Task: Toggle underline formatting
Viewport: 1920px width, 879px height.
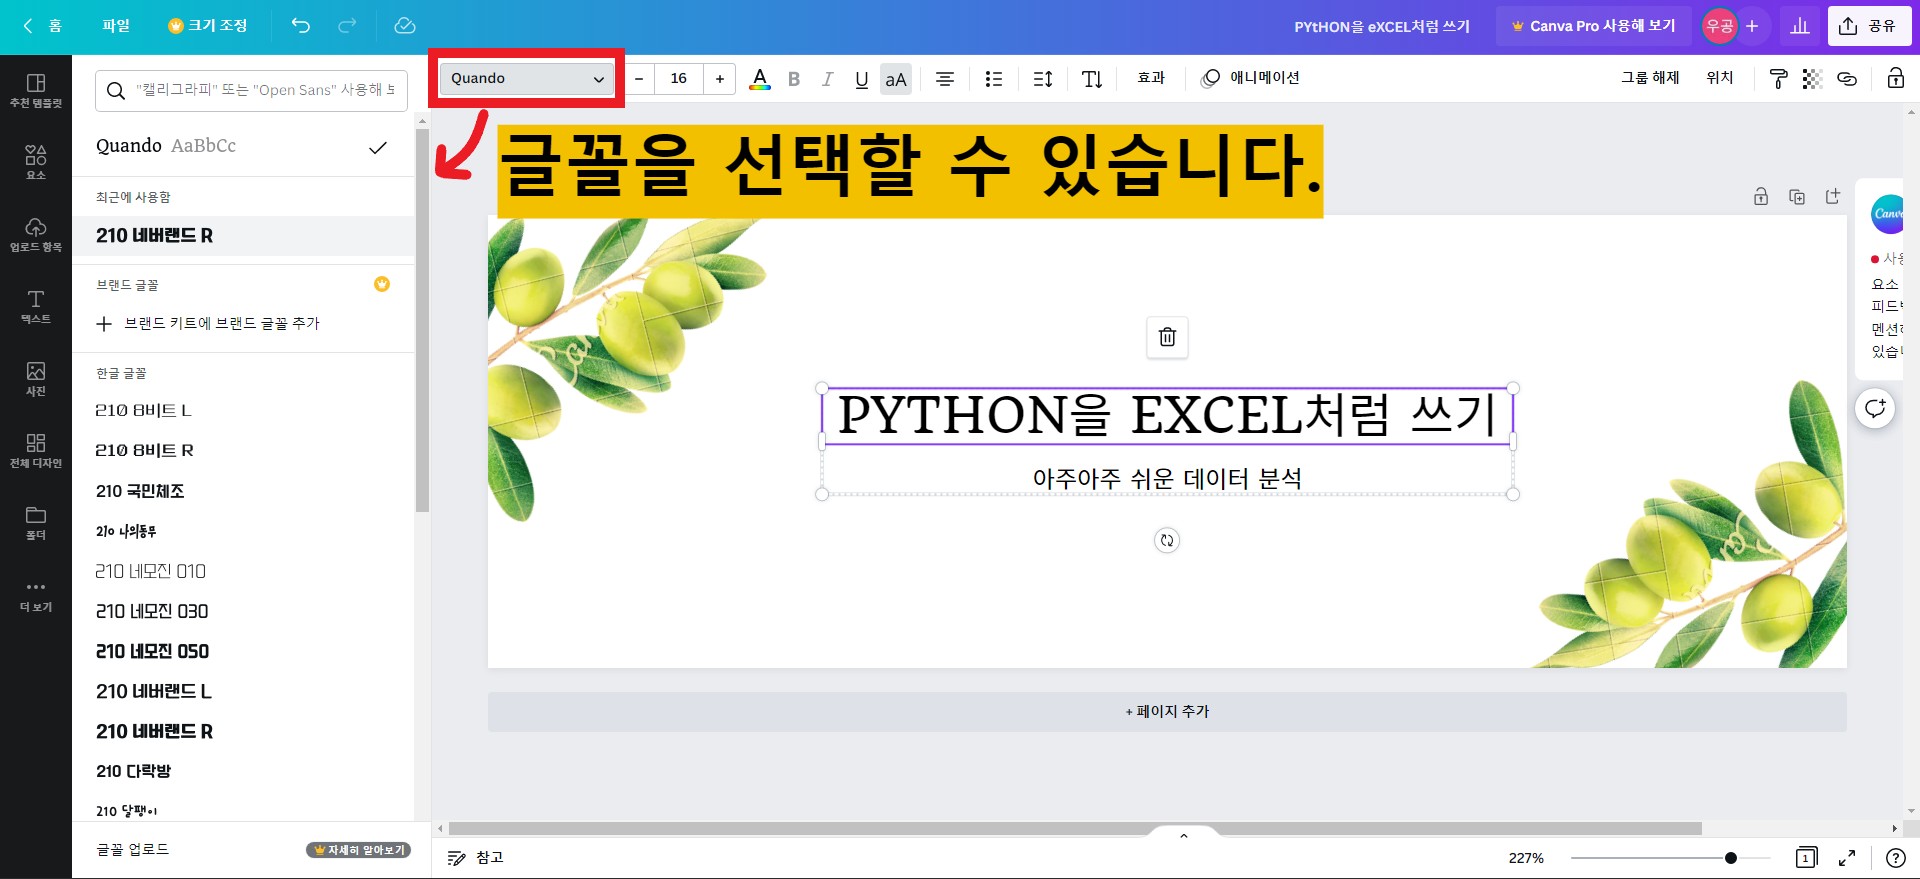Action: 861,79
